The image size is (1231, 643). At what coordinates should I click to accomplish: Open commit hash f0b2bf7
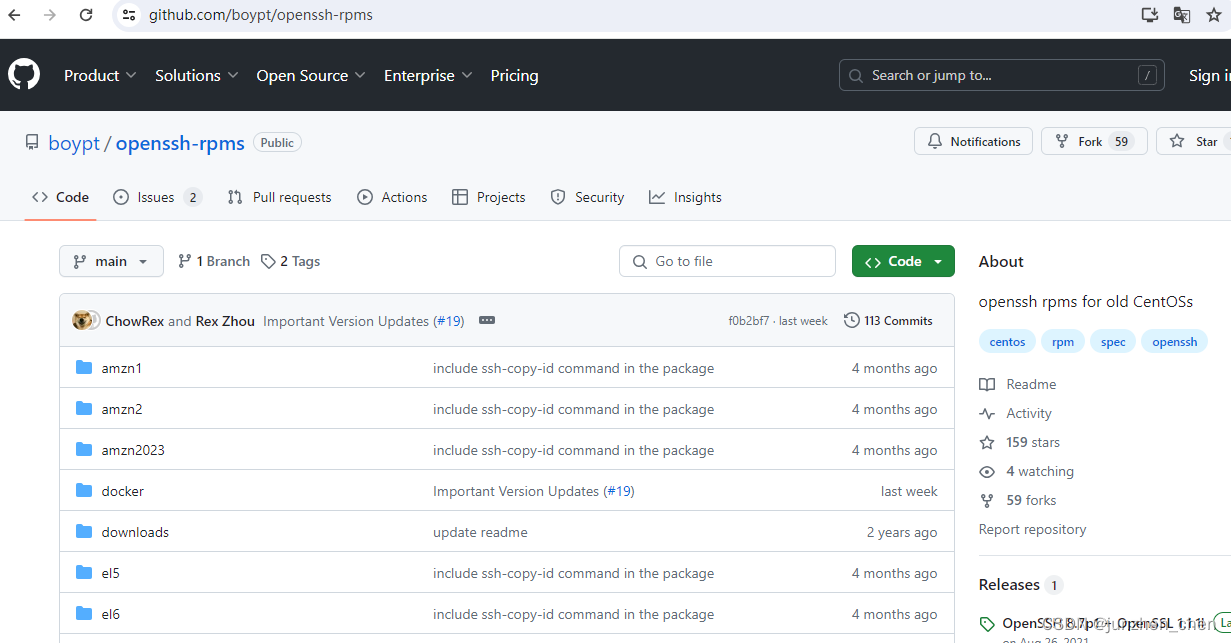coord(749,321)
